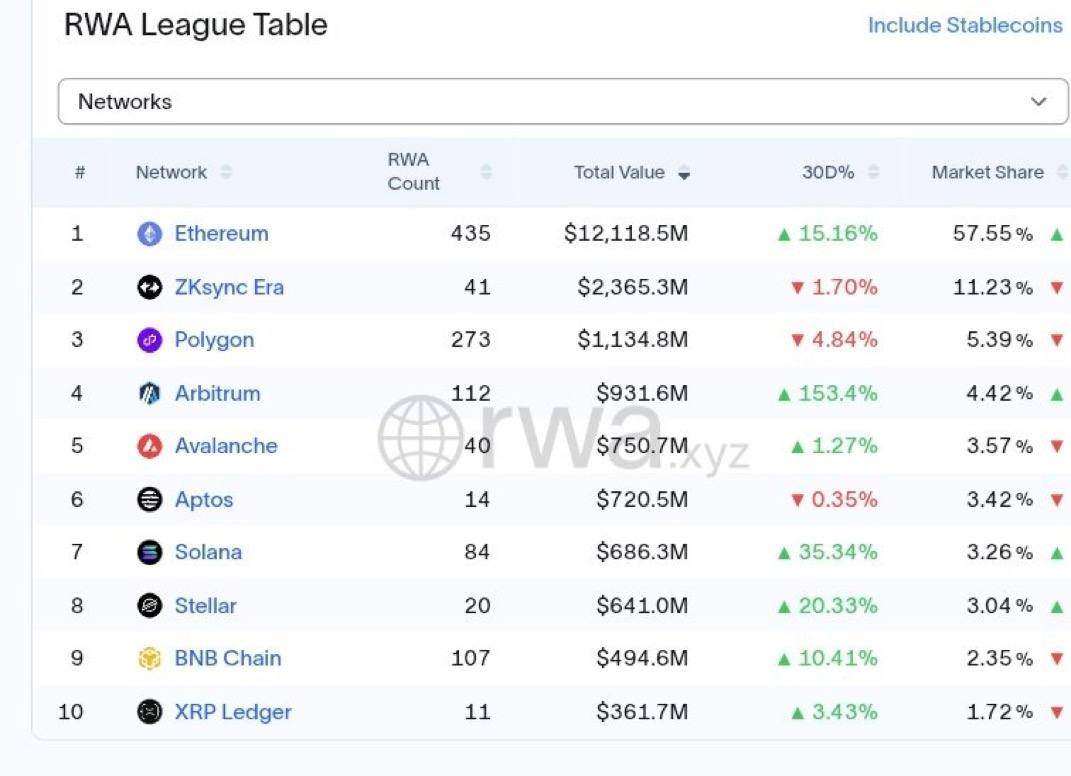Sort by the Market Share column header
The height and width of the screenshot is (776, 1071).
click(x=988, y=173)
